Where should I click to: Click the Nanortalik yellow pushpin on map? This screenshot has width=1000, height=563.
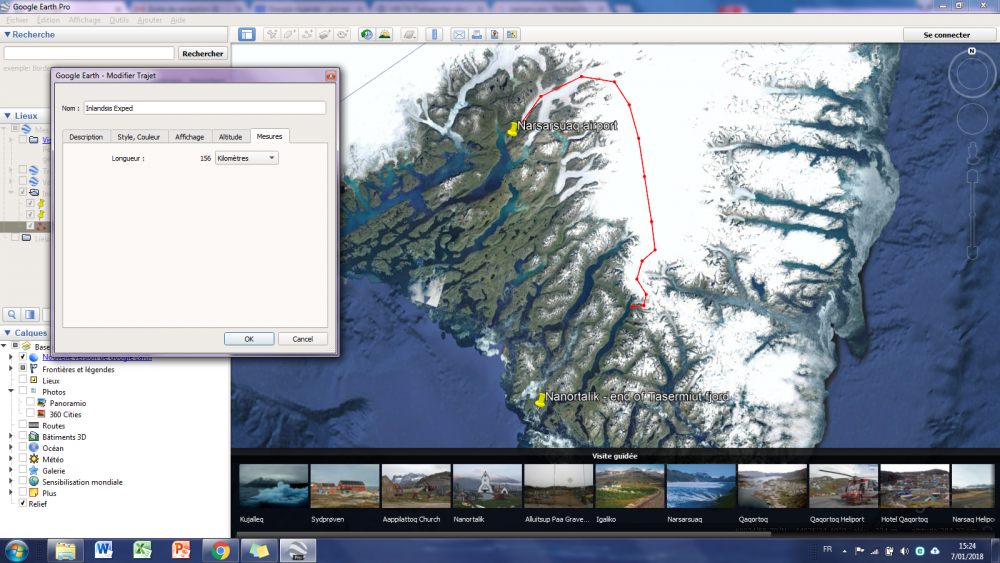coord(541,400)
